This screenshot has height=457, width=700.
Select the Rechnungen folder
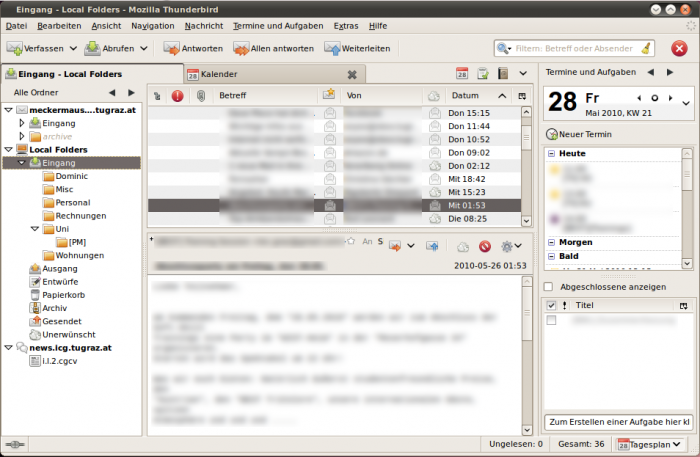tap(75, 216)
